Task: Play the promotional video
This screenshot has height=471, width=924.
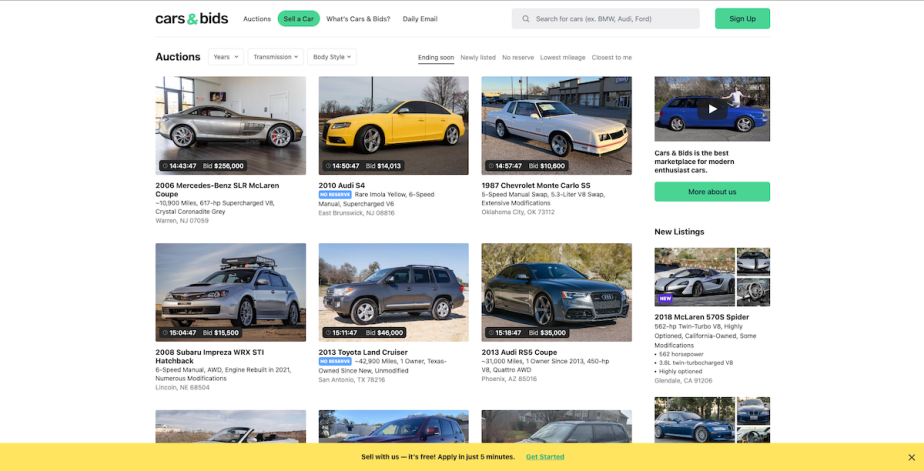Action: point(712,109)
